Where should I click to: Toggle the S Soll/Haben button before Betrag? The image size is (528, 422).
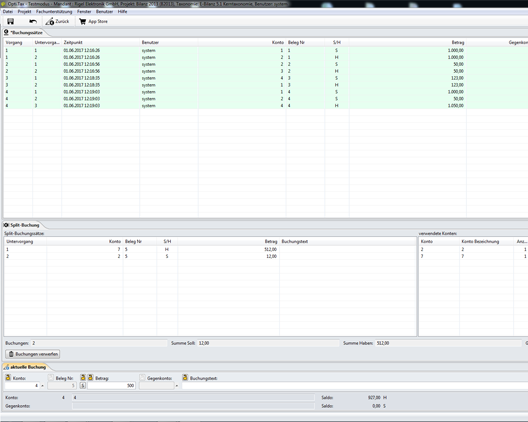pos(83,386)
